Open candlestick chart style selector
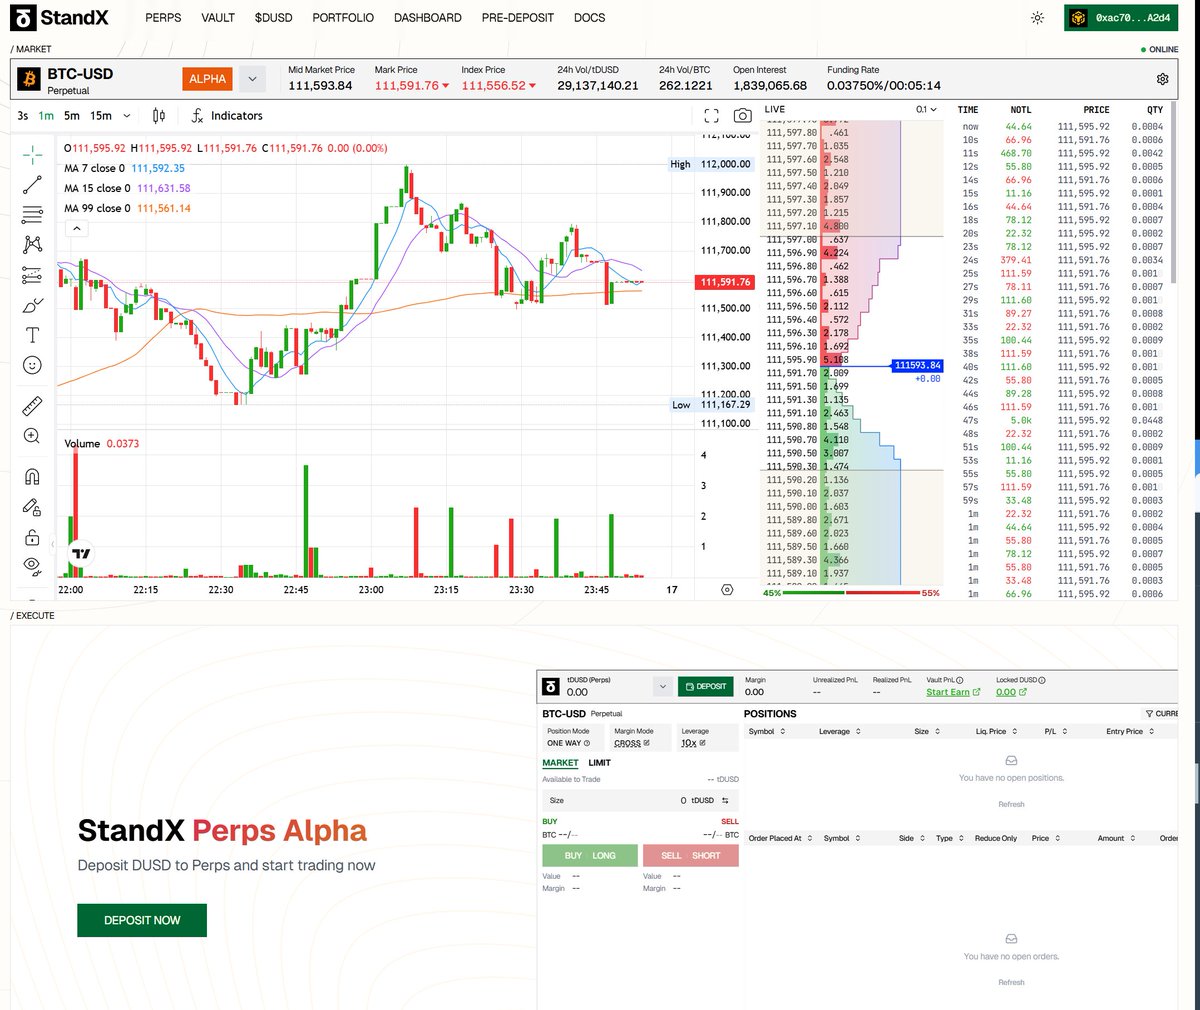The image size is (1200, 1010). (159, 116)
